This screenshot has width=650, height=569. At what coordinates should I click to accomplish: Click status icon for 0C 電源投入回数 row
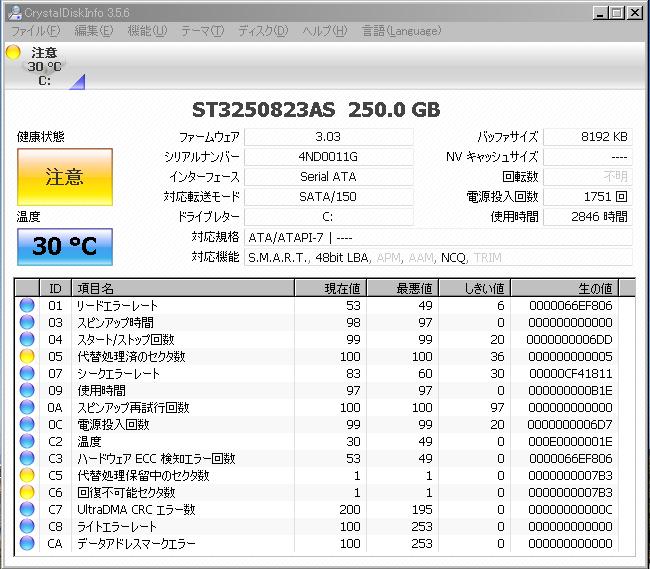[27, 424]
